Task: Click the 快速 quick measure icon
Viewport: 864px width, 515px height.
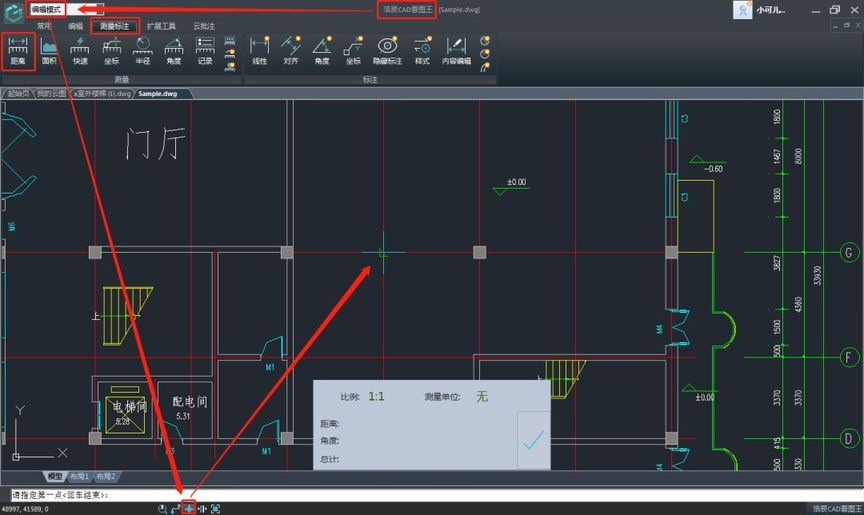Action: [80, 50]
